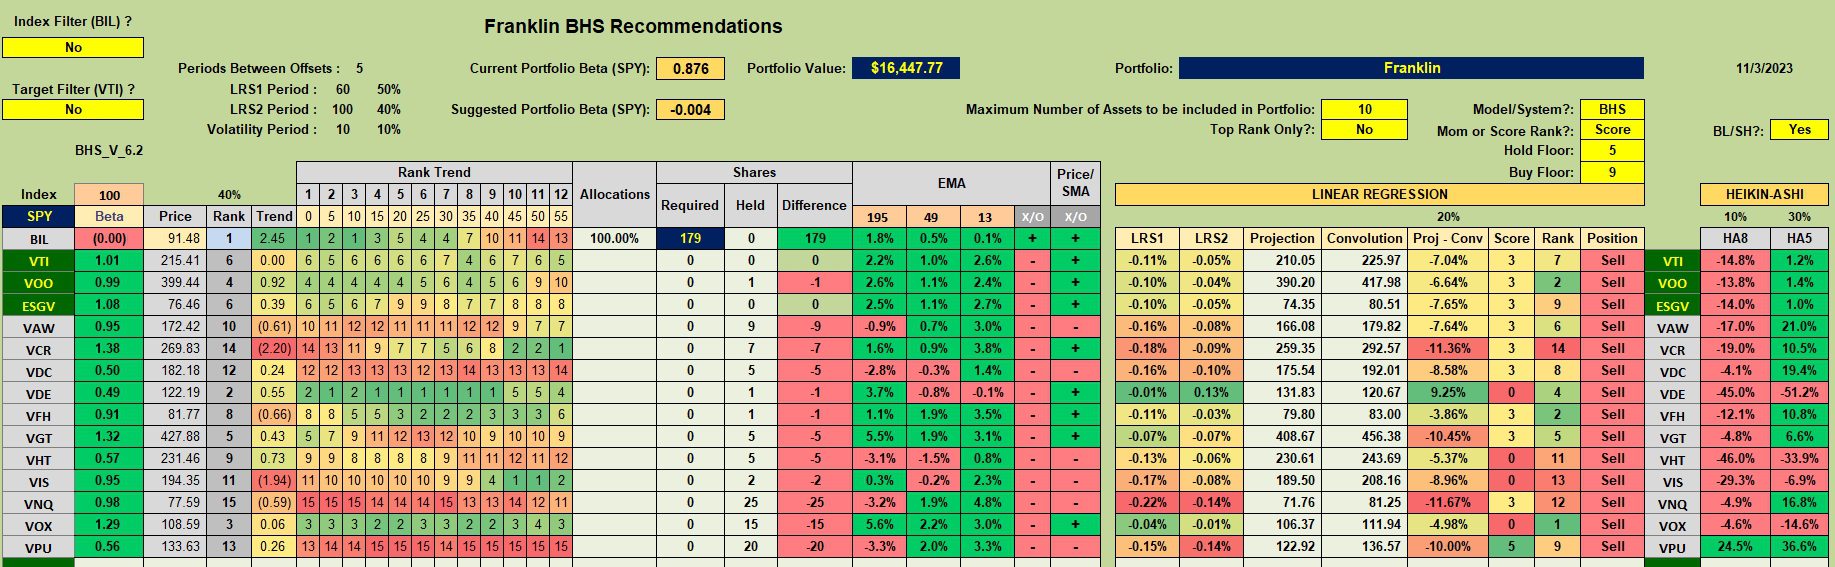Click the Projection column header
This screenshot has width=1835, height=567.
coord(1282,238)
